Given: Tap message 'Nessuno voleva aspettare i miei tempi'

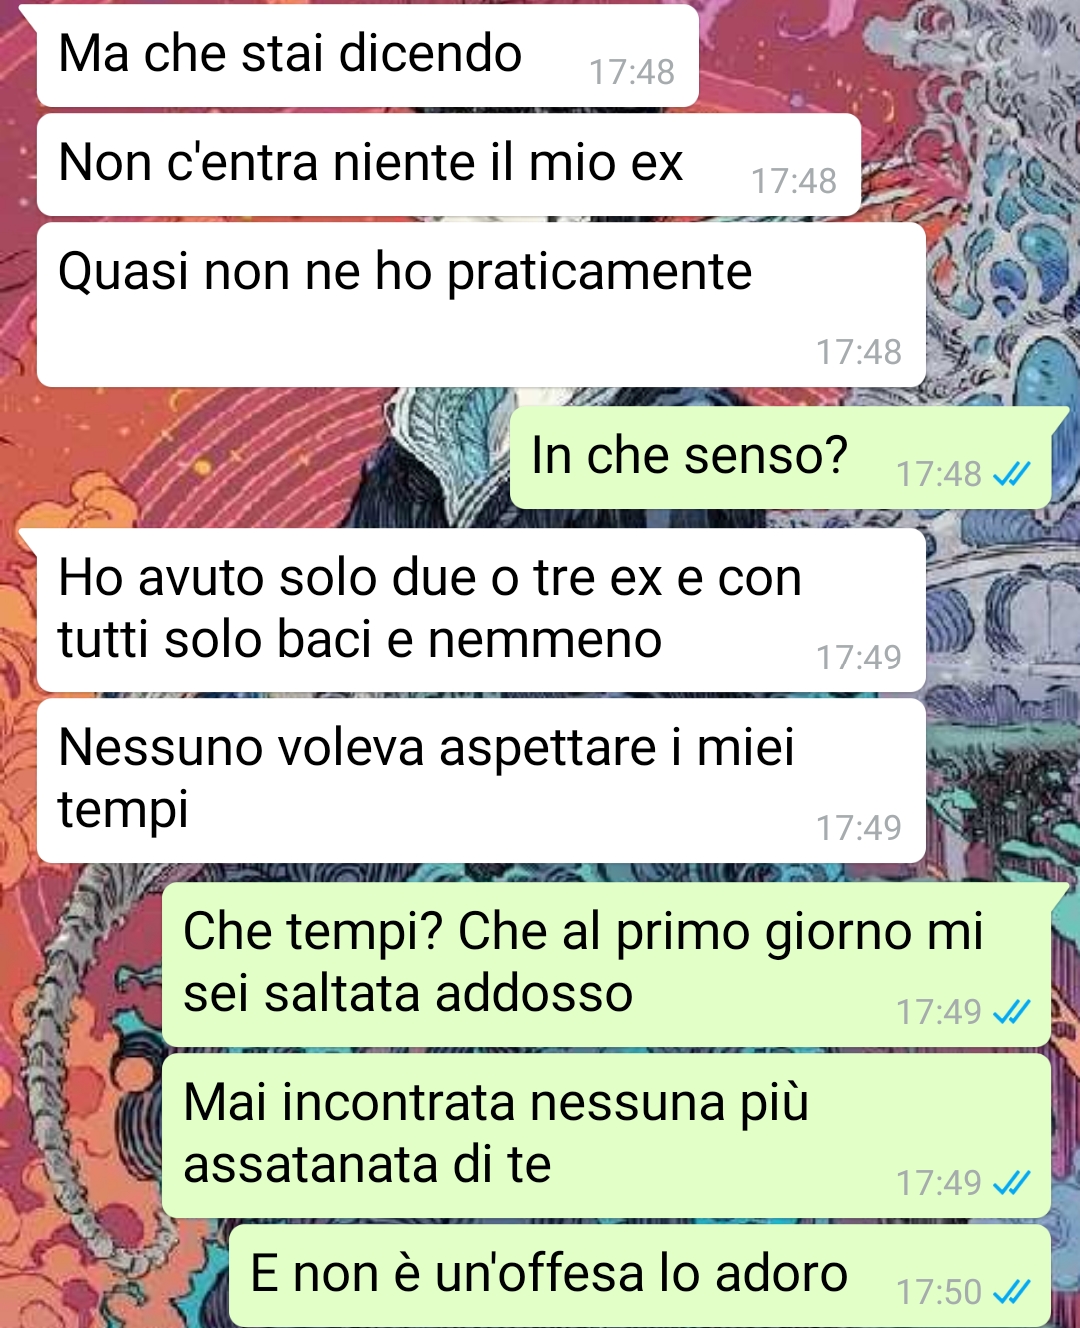Looking at the screenshot, I should pyautogui.click(x=481, y=781).
